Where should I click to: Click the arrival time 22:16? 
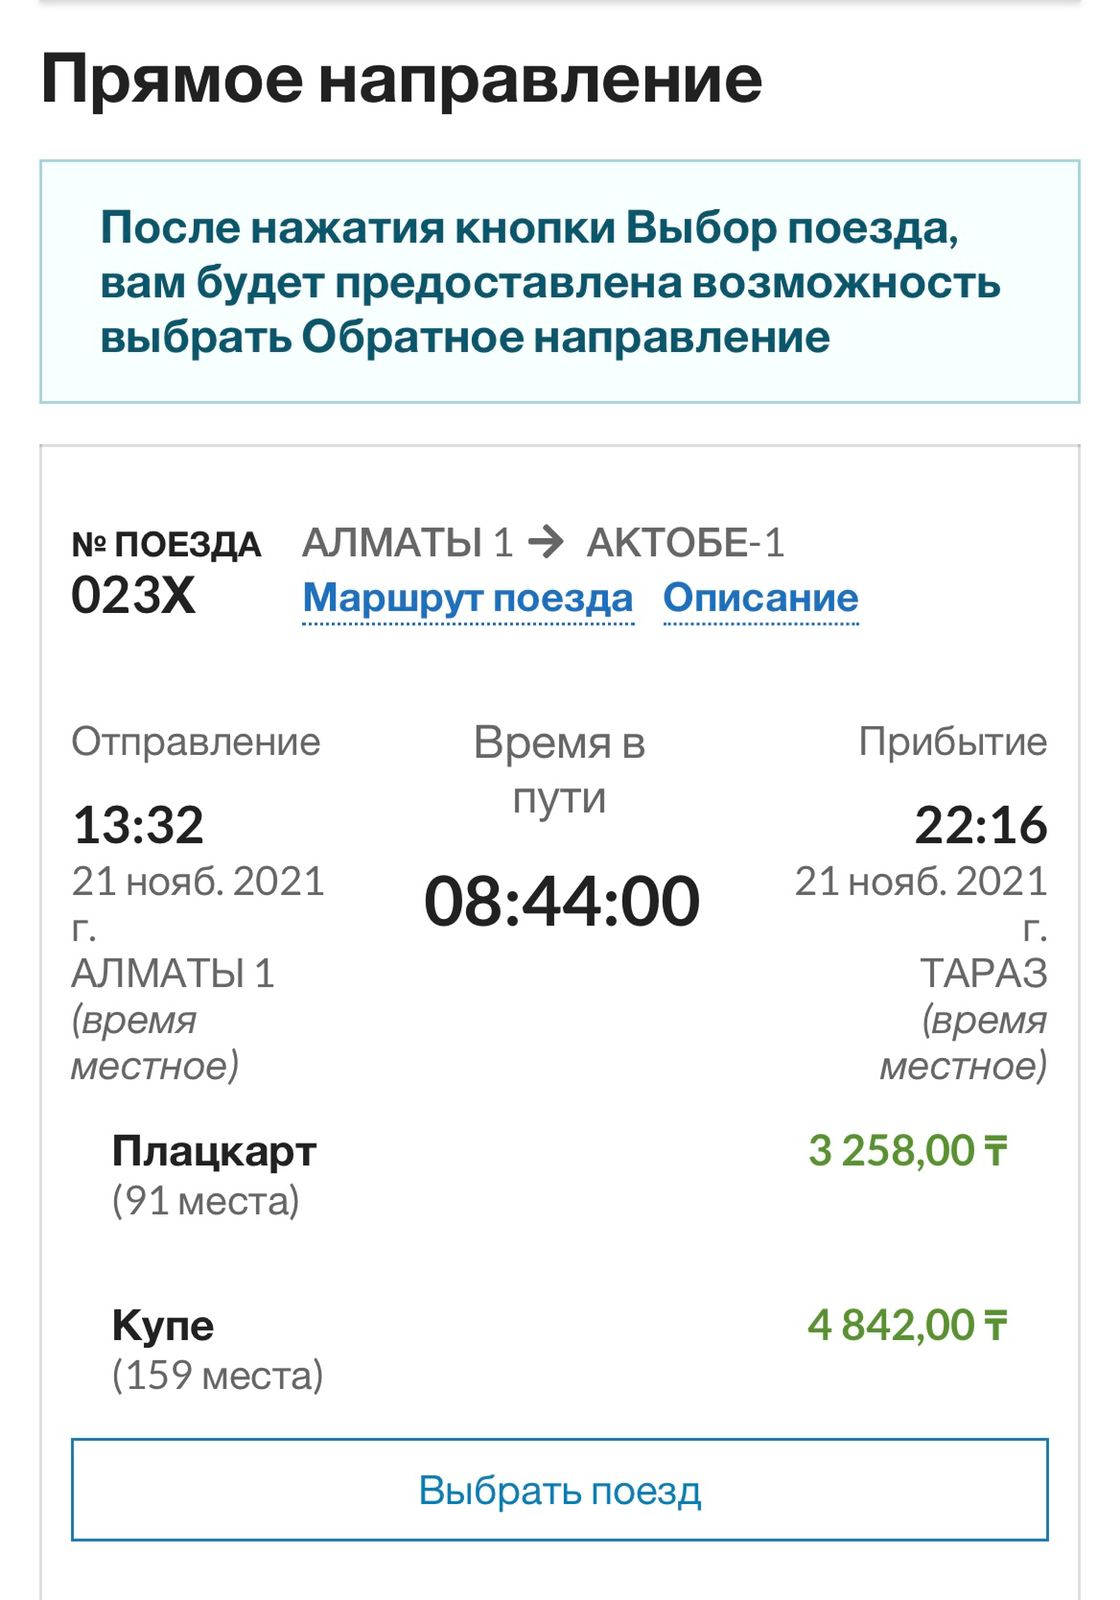pos(980,825)
